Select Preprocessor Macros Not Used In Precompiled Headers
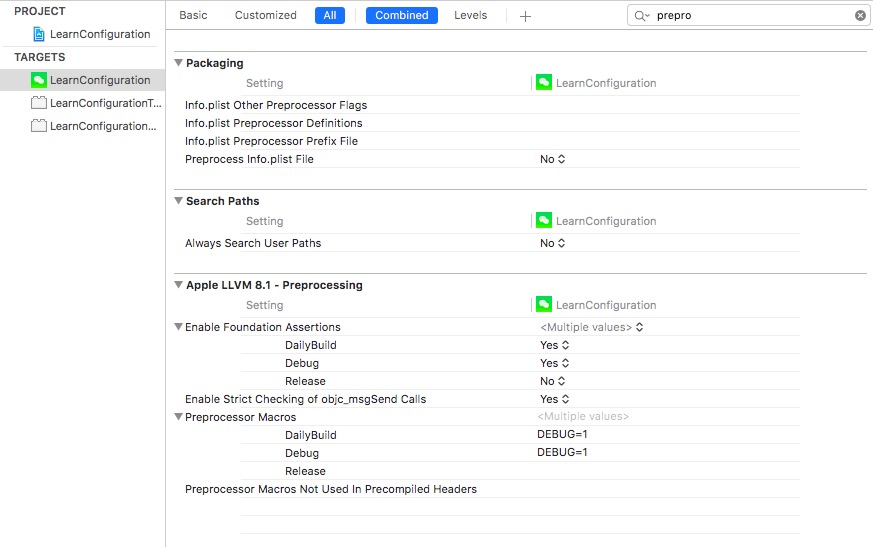This screenshot has height=547, width=873. [331, 489]
